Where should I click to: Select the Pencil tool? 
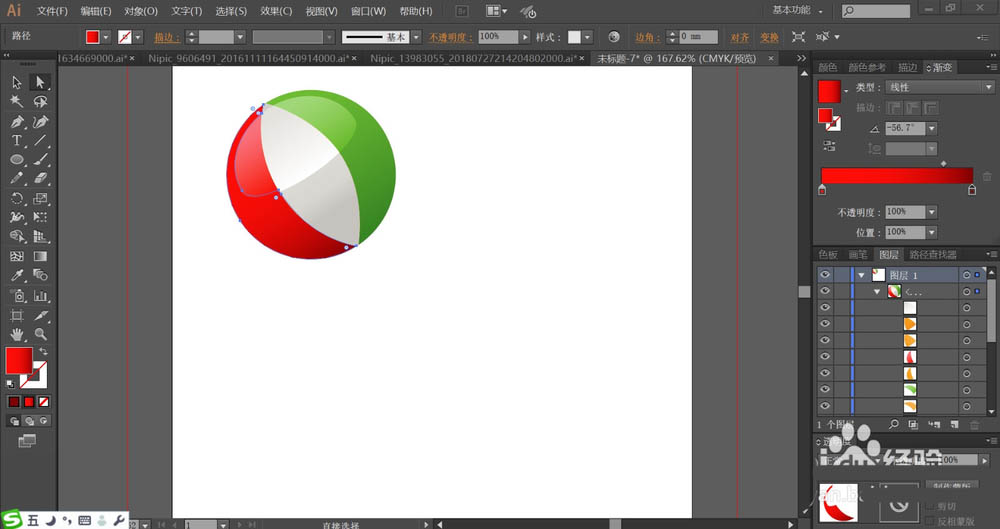click(17, 179)
